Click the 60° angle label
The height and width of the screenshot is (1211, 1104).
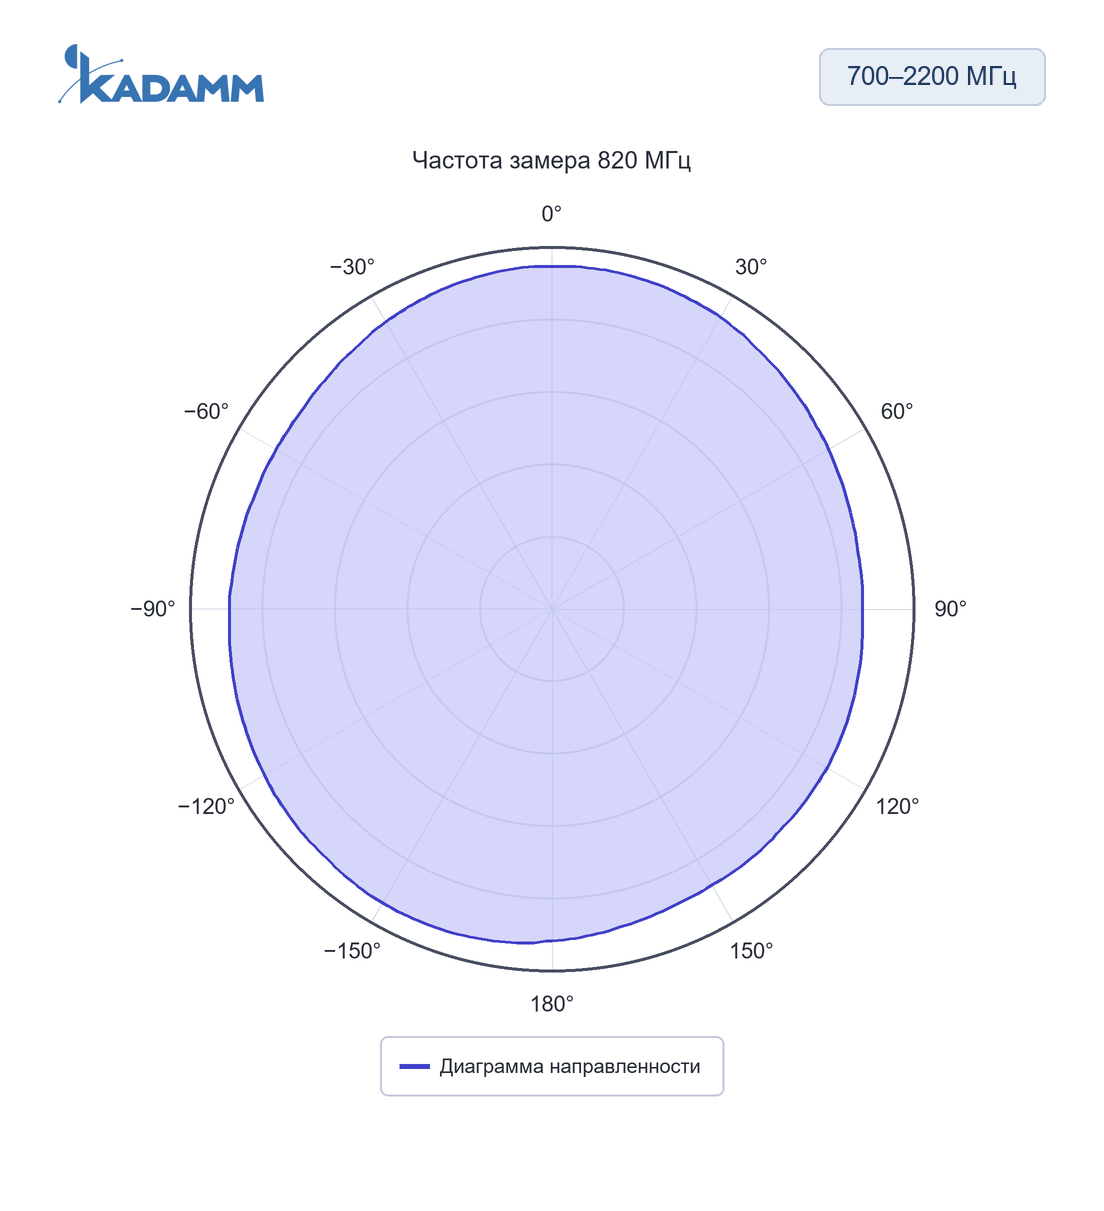coord(897,412)
